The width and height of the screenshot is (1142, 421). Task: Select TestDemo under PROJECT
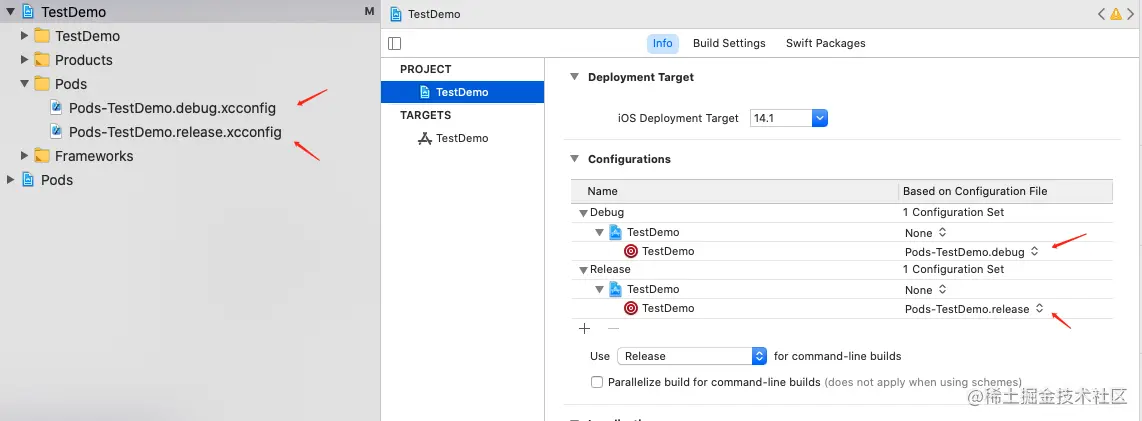pyautogui.click(x=462, y=92)
